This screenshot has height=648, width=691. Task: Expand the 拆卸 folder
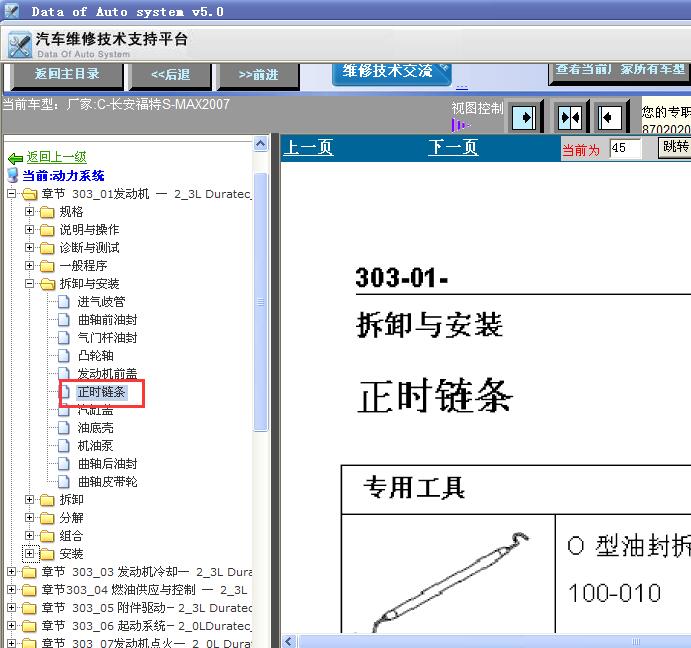coord(30,499)
